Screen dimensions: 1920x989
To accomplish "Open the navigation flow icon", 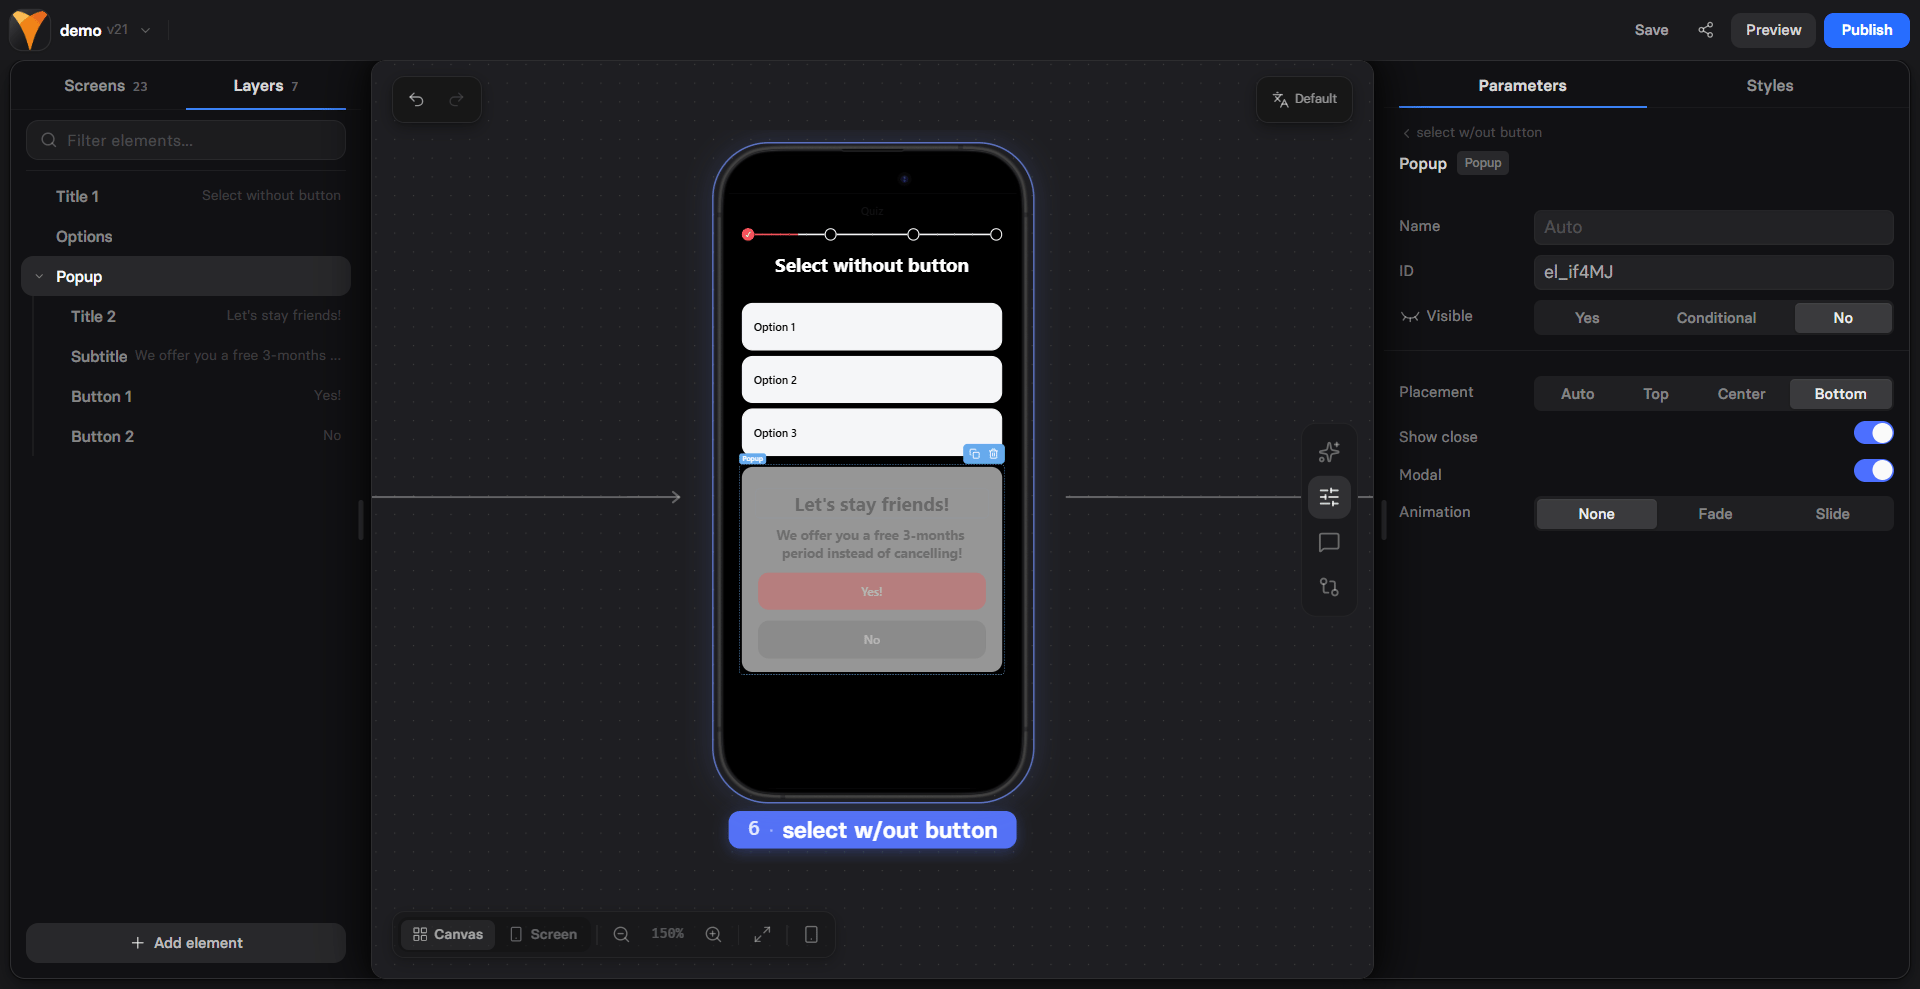I will coord(1329,587).
